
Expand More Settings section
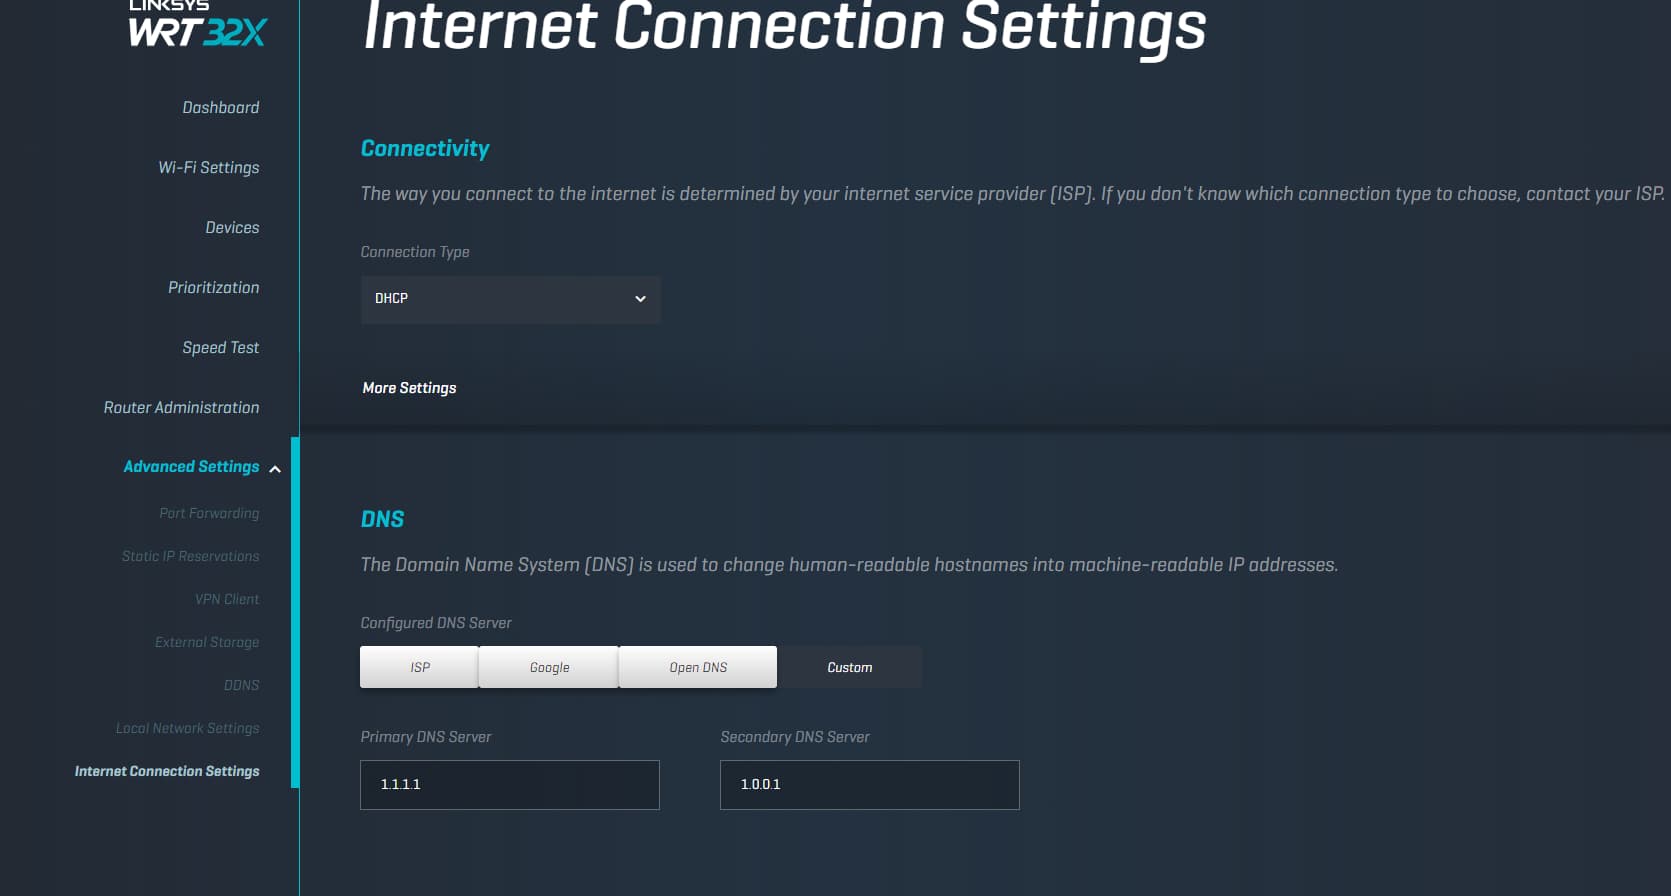click(x=409, y=388)
